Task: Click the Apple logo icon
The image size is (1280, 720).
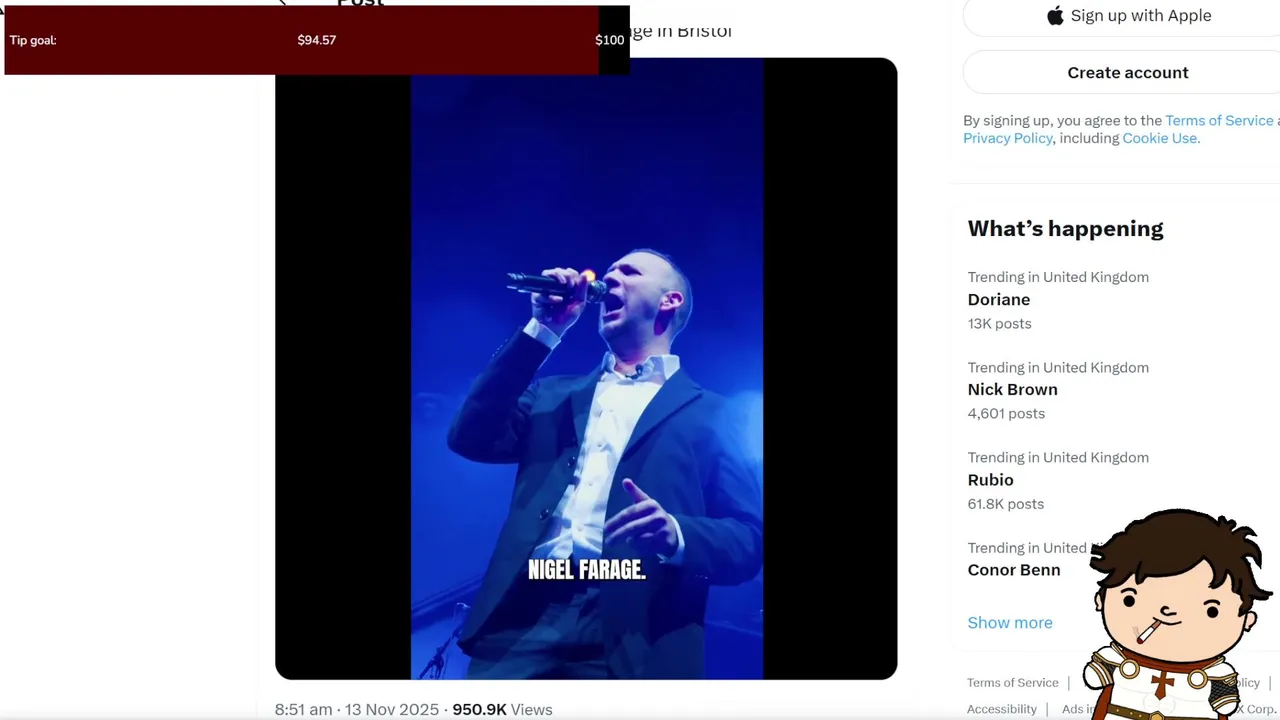Action: (x=1055, y=15)
